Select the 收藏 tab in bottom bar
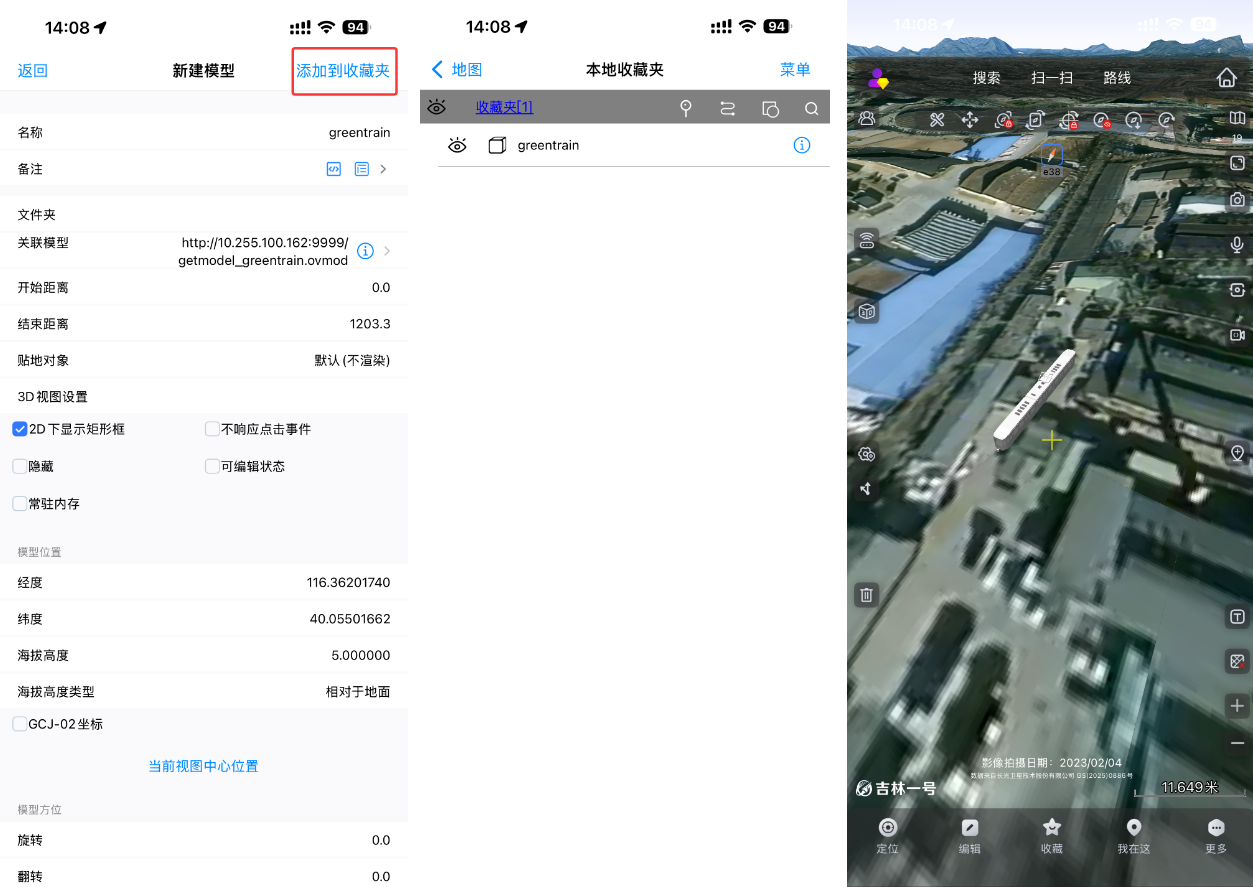 click(x=1051, y=836)
